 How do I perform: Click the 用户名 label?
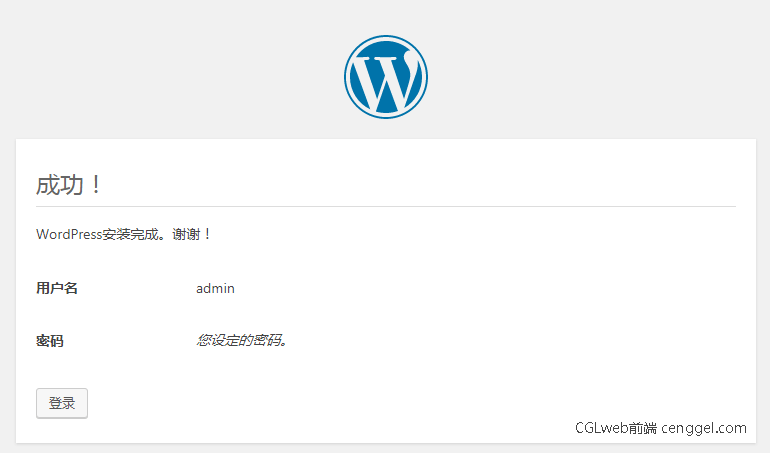(x=56, y=288)
